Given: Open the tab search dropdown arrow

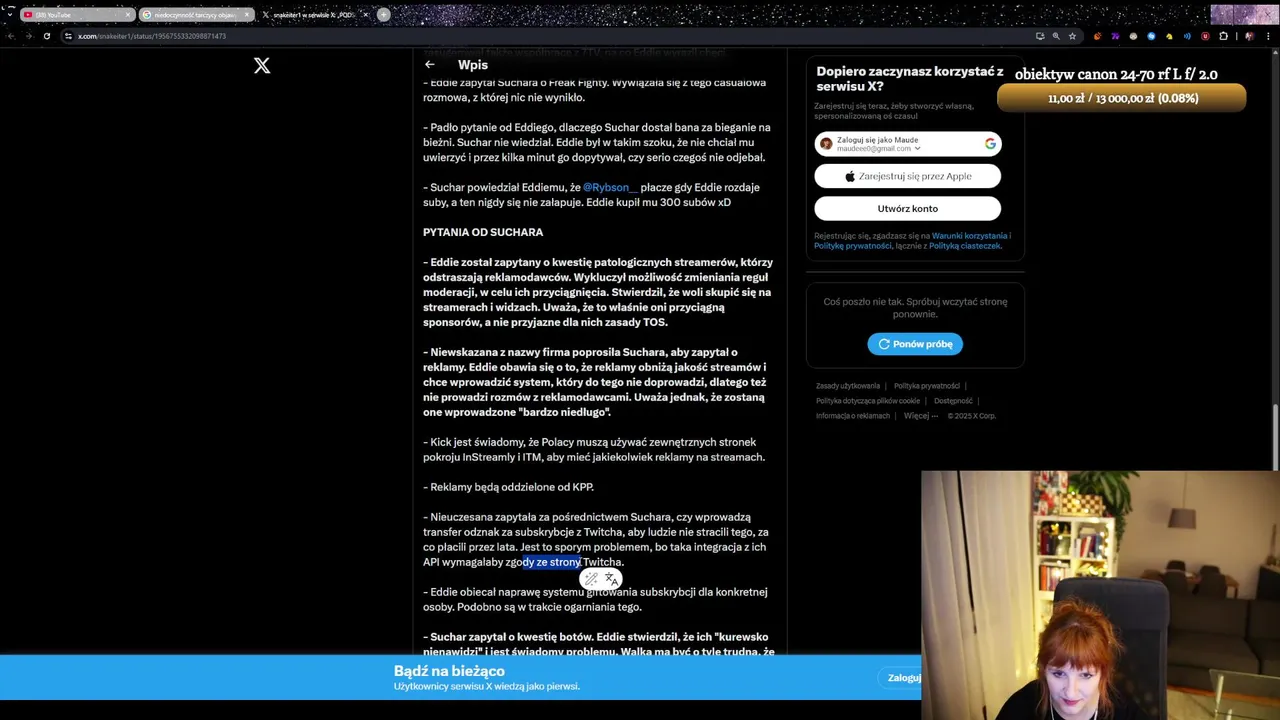Looking at the screenshot, I should coord(10,15).
